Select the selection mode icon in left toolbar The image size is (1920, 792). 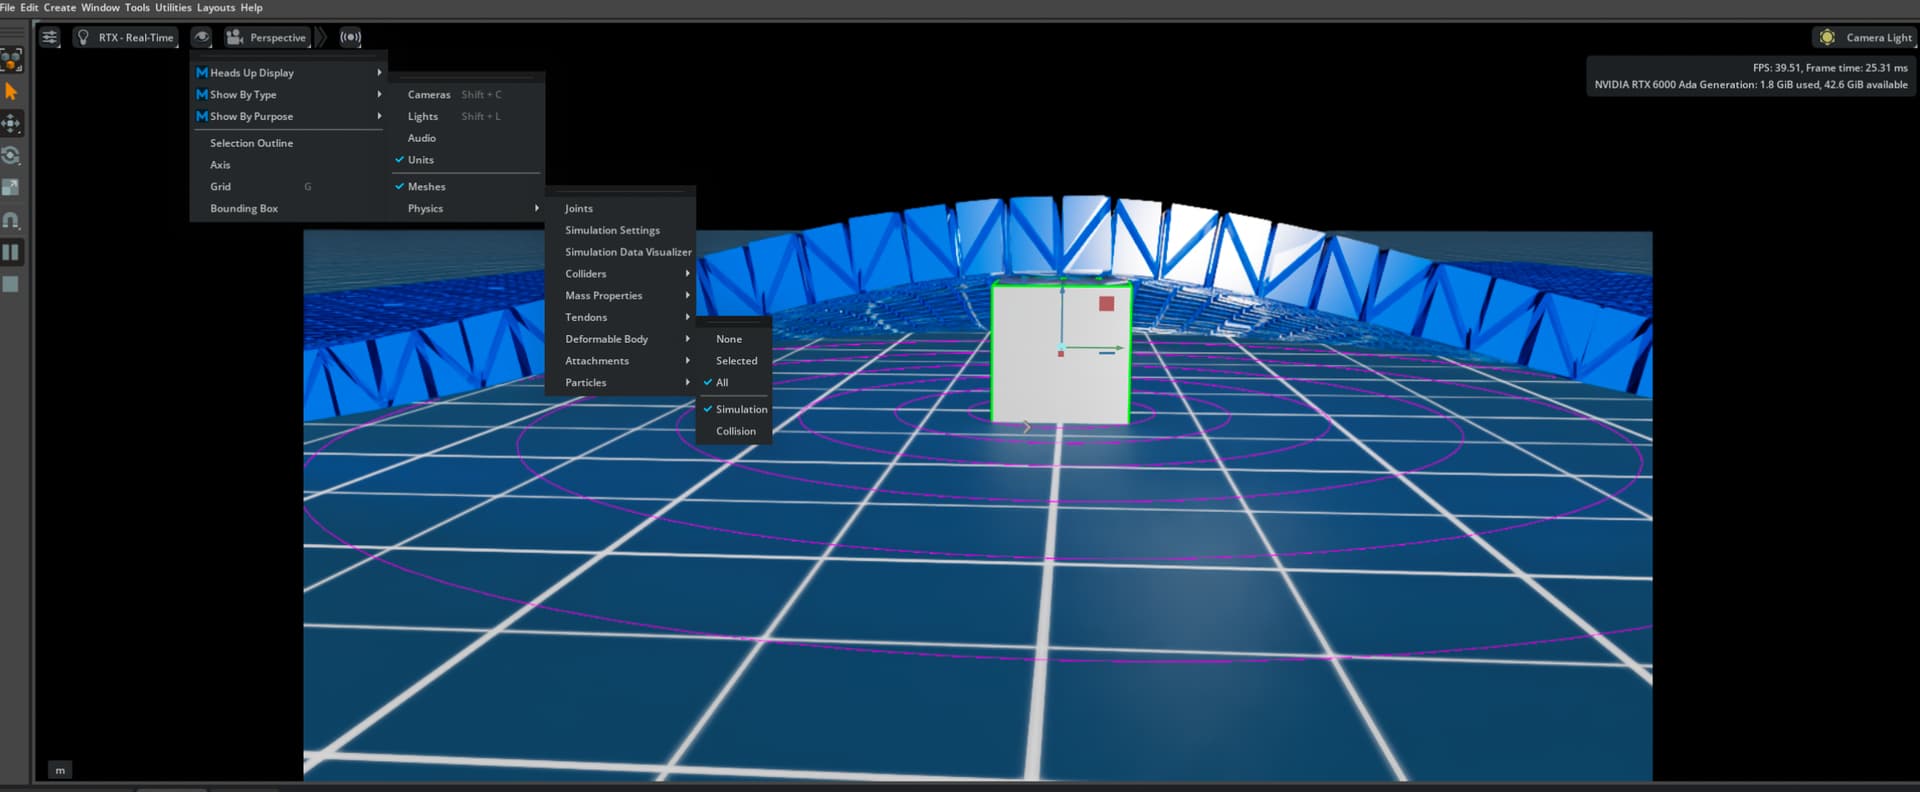coord(11,60)
